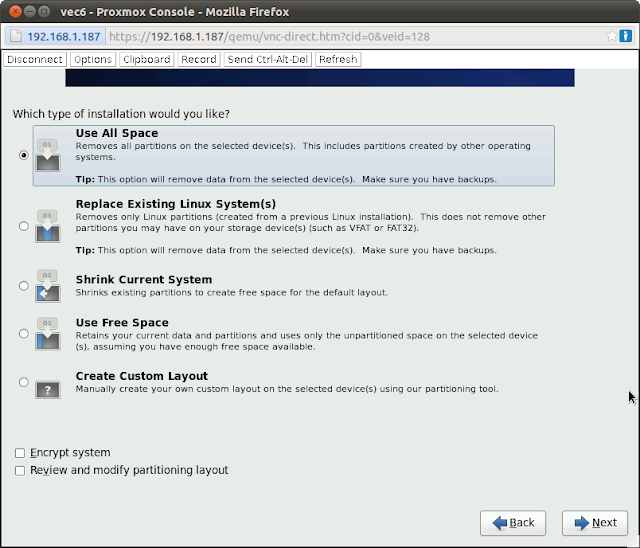Pick the Use Free Space radio button
This screenshot has height=548, width=640.
23,334
